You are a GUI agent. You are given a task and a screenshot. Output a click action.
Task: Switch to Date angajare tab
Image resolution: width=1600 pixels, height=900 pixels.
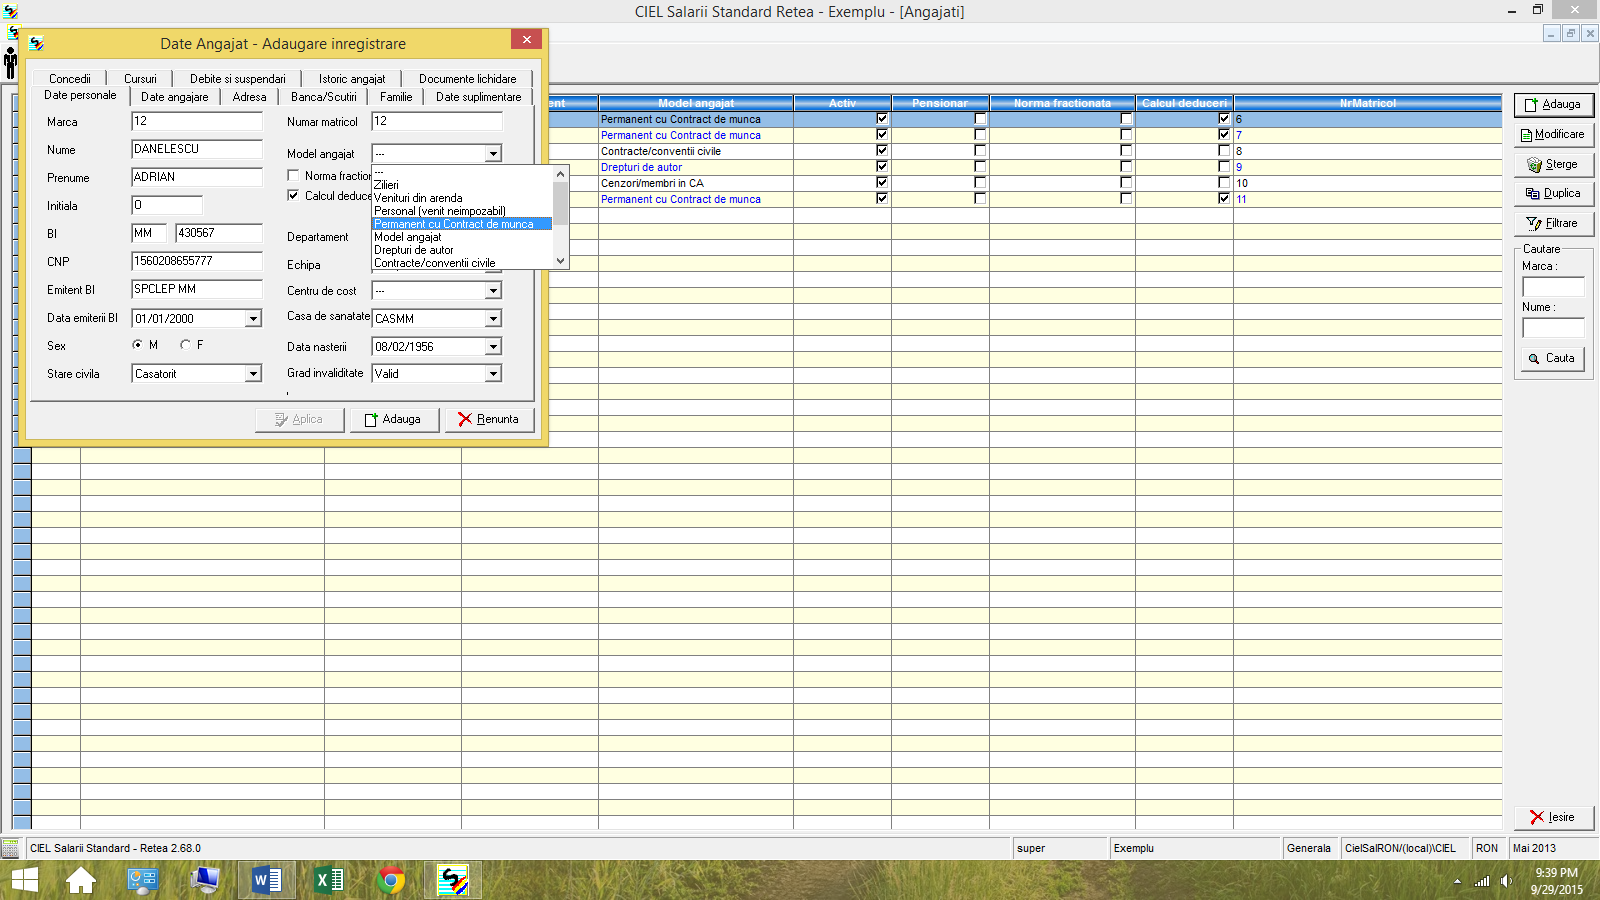pos(175,97)
